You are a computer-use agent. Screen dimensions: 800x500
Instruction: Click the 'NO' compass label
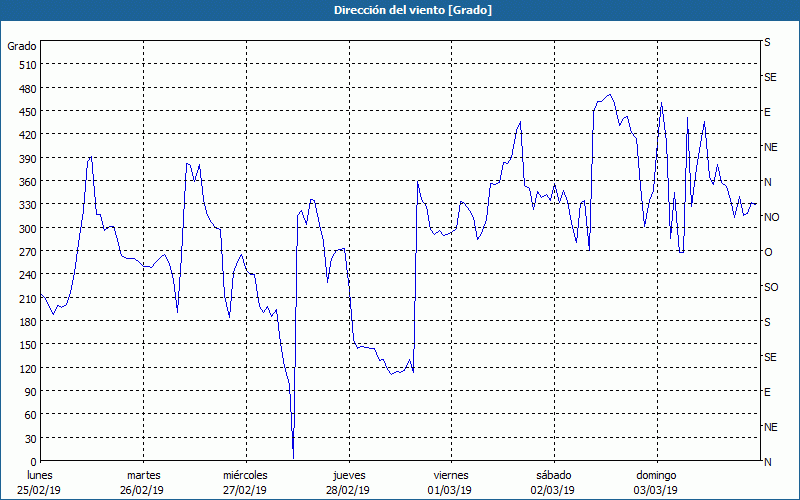771,217
